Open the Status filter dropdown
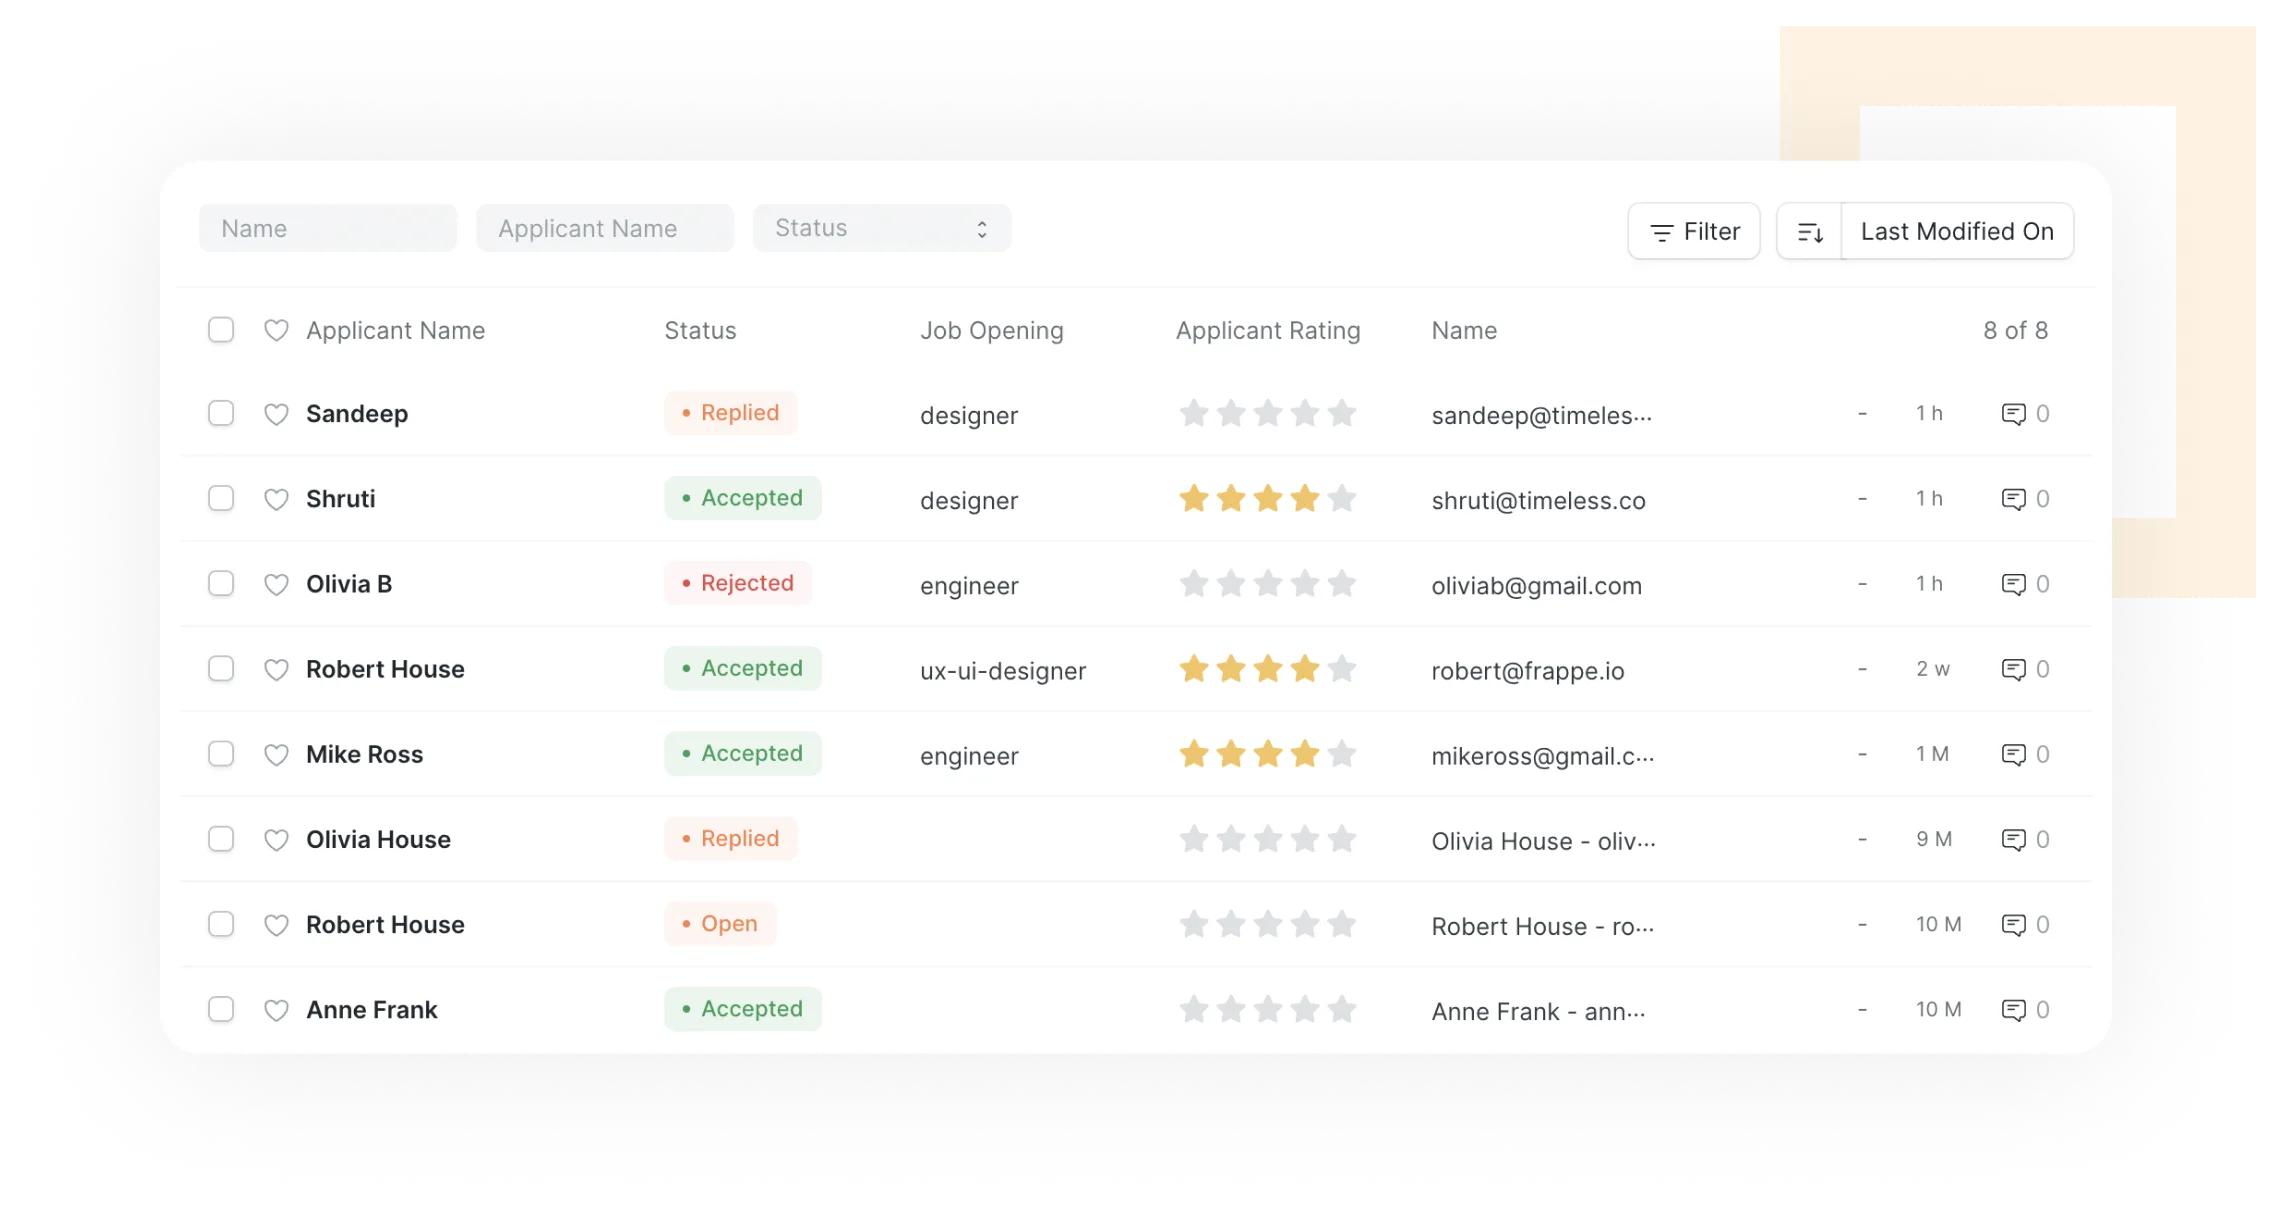The image size is (2272, 1214). coord(881,228)
